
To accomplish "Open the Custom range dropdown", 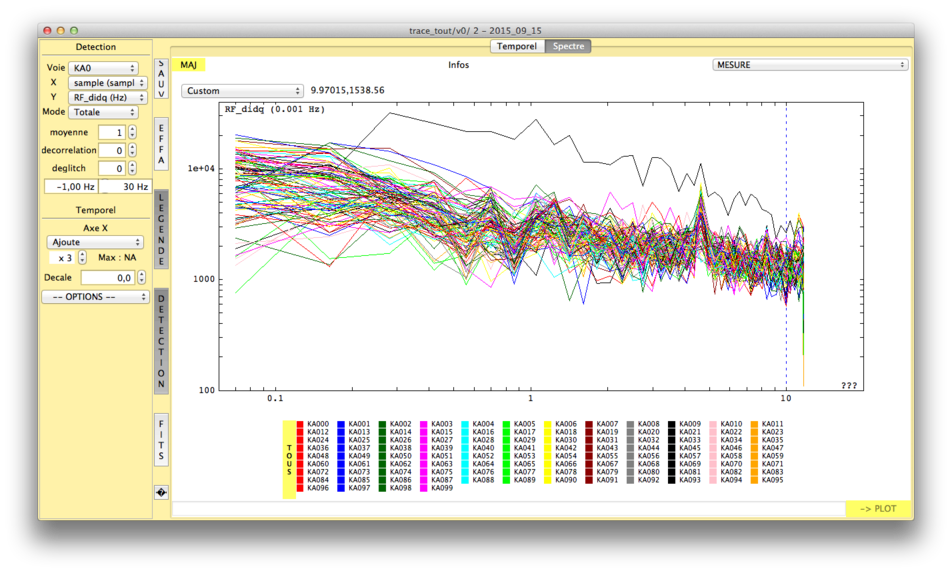I will [242, 91].
